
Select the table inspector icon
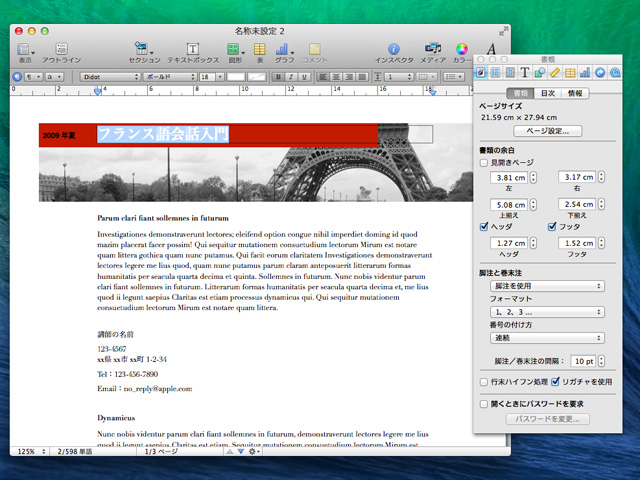coord(570,73)
